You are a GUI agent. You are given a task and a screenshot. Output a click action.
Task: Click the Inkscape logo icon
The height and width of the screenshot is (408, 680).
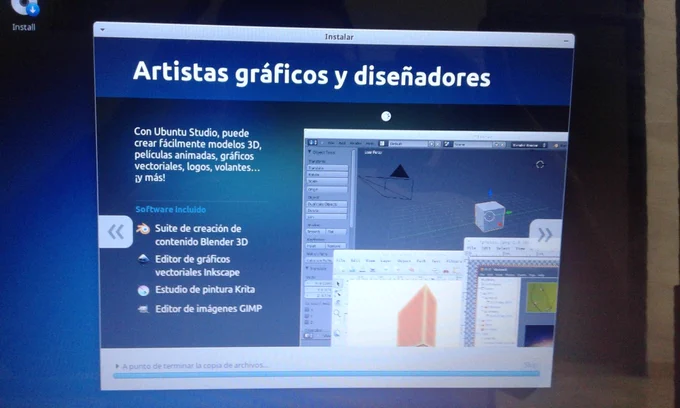tap(143, 259)
